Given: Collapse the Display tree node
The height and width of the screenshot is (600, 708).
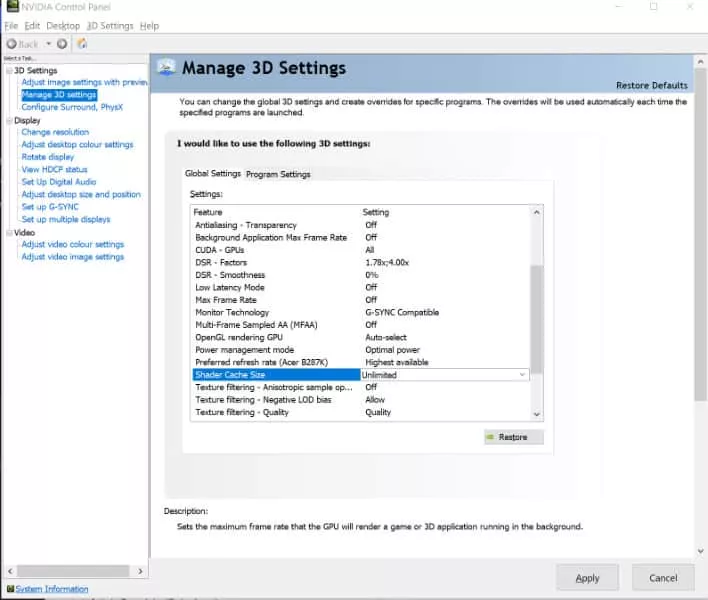Looking at the screenshot, I should (x=9, y=121).
